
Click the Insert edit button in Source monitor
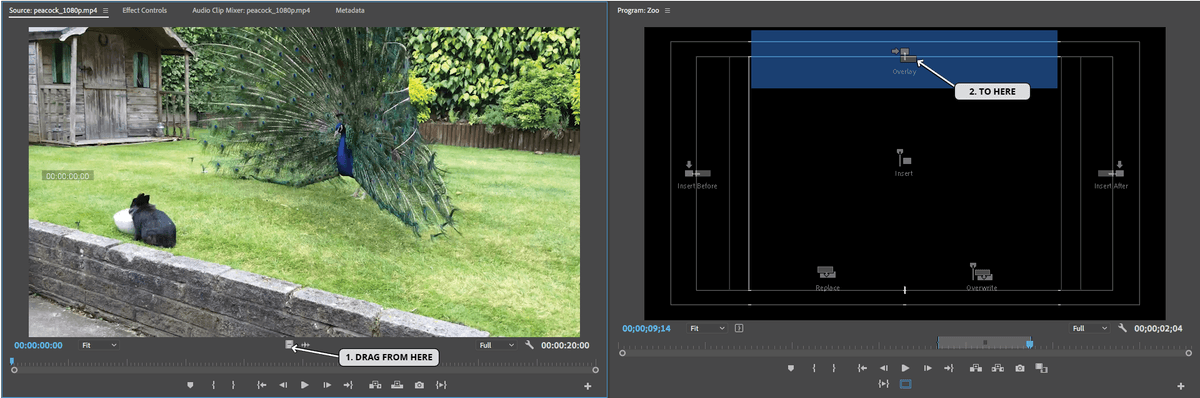pyautogui.click(x=376, y=384)
